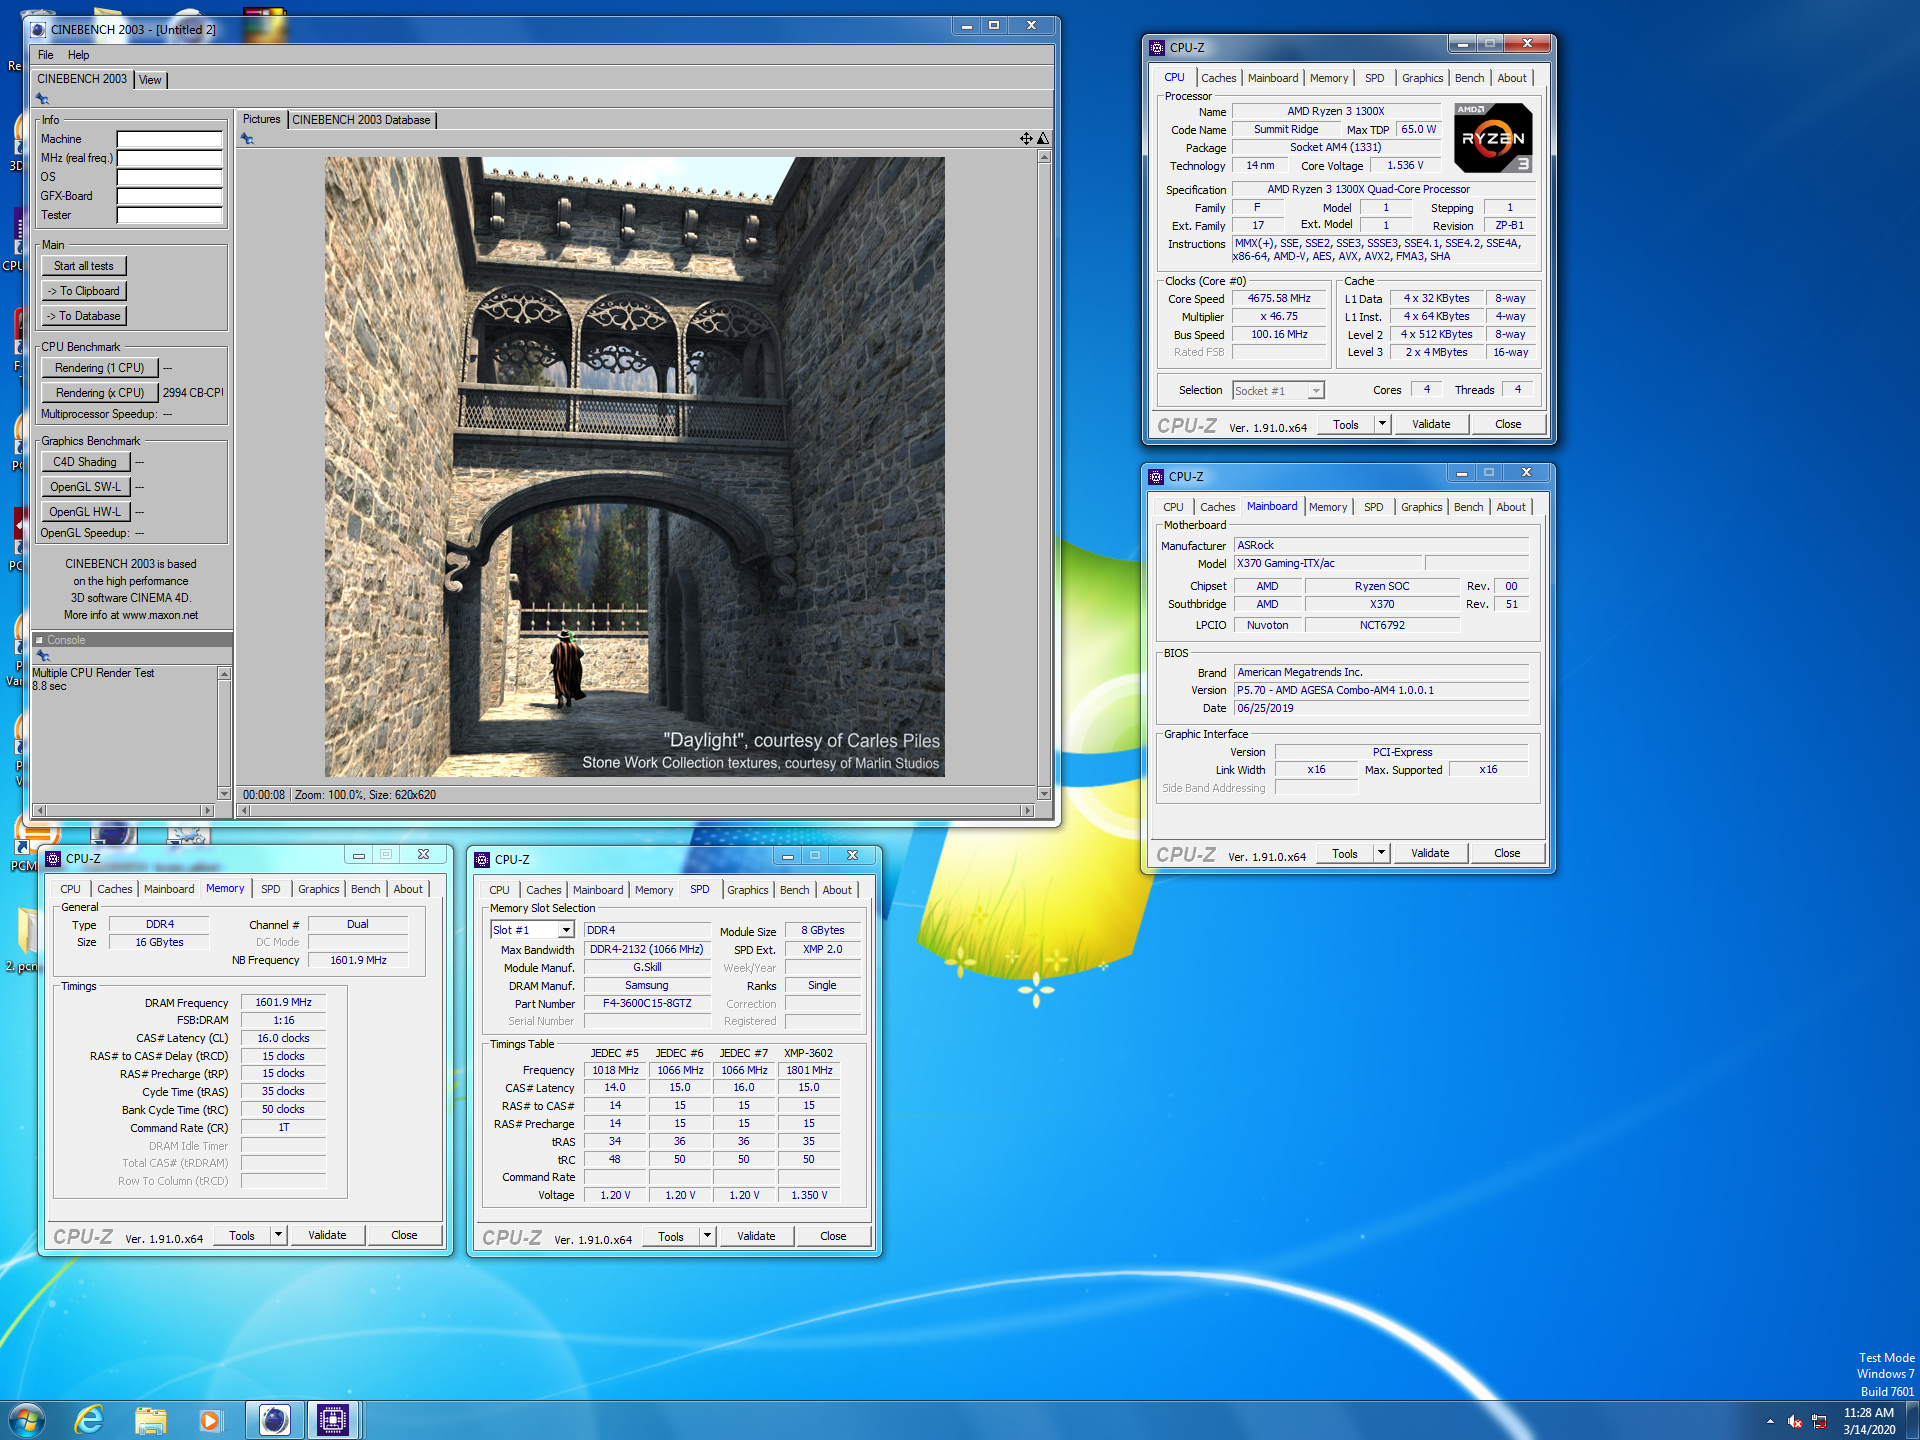Image resolution: width=1920 pixels, height=1440 pixels.
Task: Expand the Tools arrow in the CPU-Z Memory window
Action: point(278,1235)
